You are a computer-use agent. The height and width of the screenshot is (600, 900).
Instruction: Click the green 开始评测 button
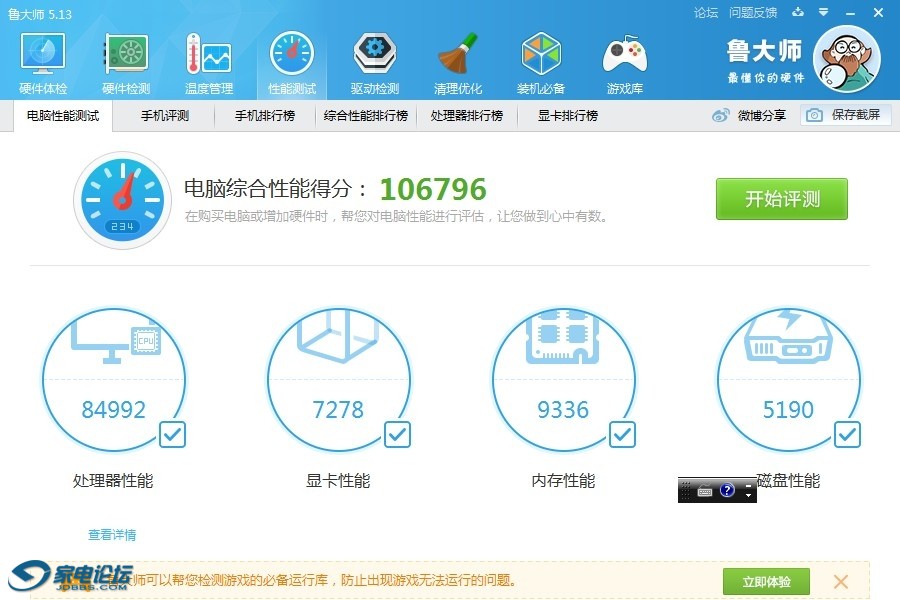pyautogui.click(x=781, y=199)
